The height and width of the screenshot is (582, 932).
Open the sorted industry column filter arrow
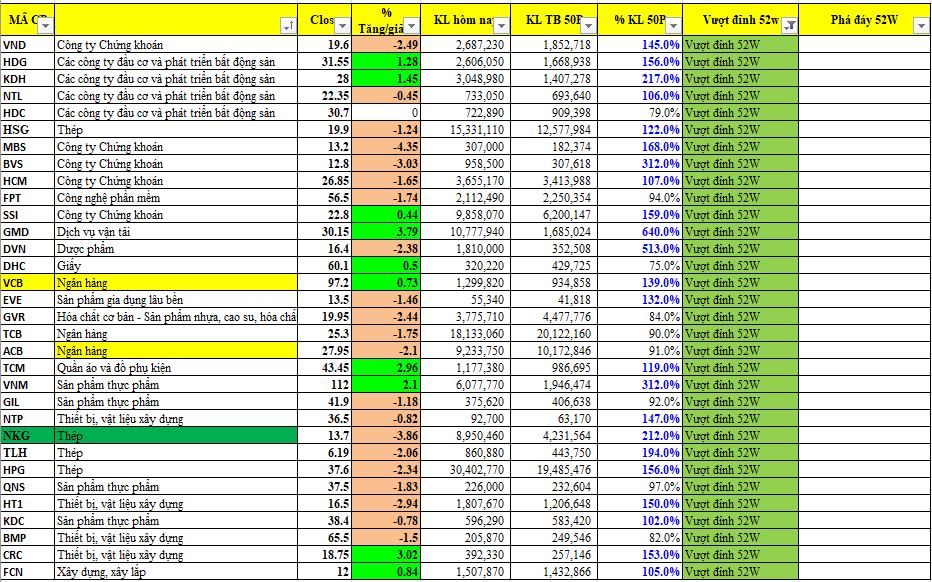pos(289,26)
